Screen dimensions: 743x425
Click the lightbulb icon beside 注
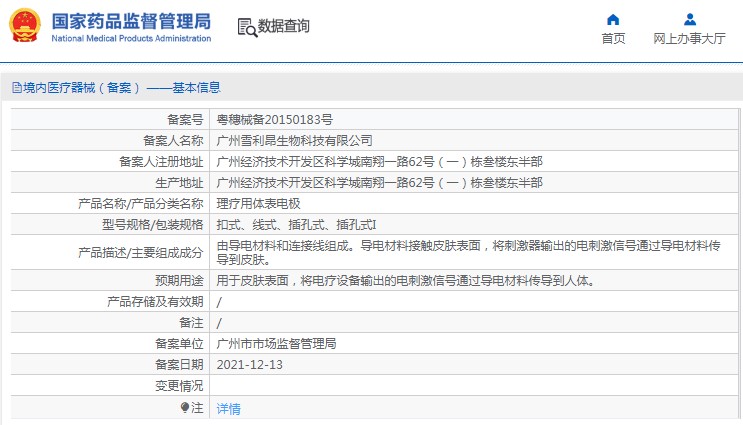click(x=185, y=407)
